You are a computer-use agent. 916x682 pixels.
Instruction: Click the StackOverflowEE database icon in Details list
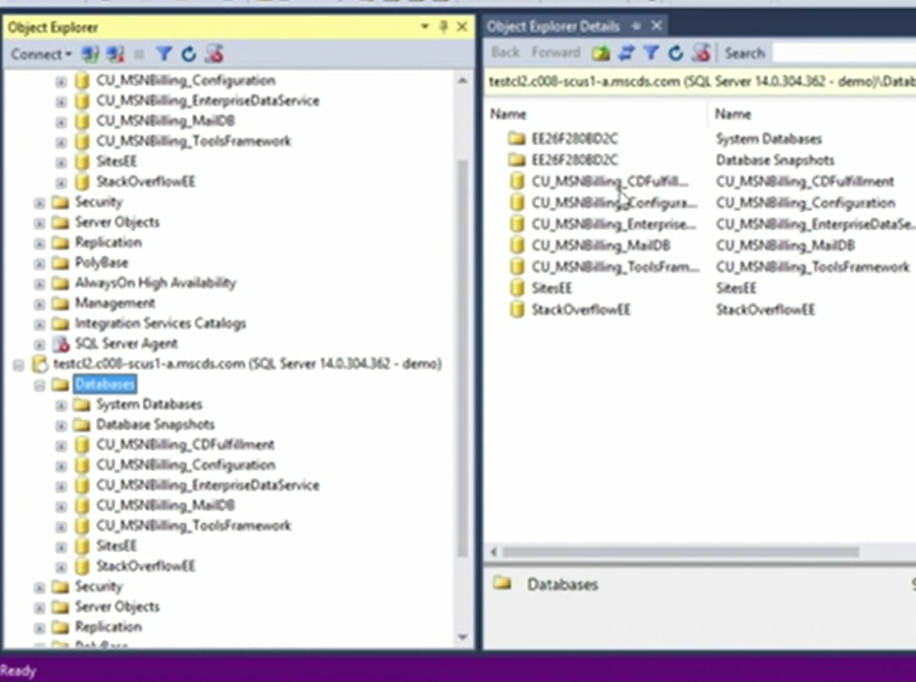pyautogui.click(x=517, y=309)
